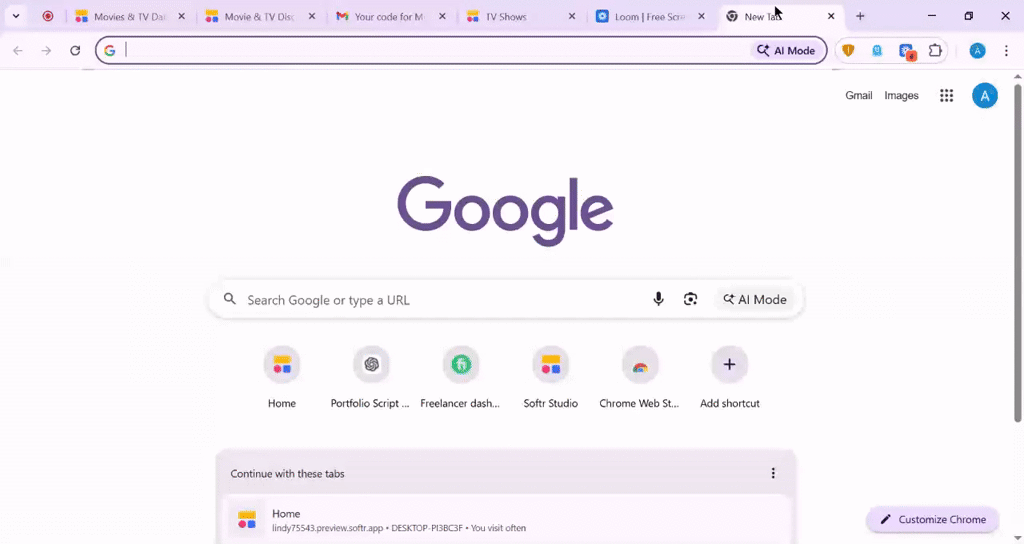Image resolution: width=1024 pixels, height=544 pixels.
Task: Open the Chrome profile avatar in toolbar
Action: pyautogui.click(x=977, y=50)
